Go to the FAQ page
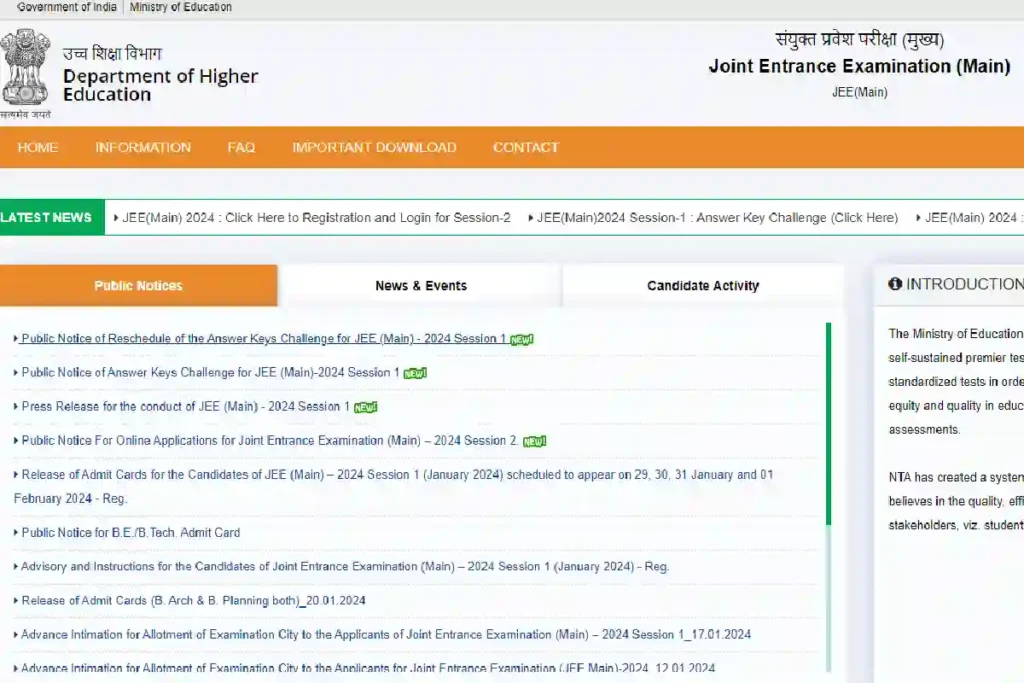This screenshot has width=1024, height=683. pyautogui.click(x=241, y=148)
